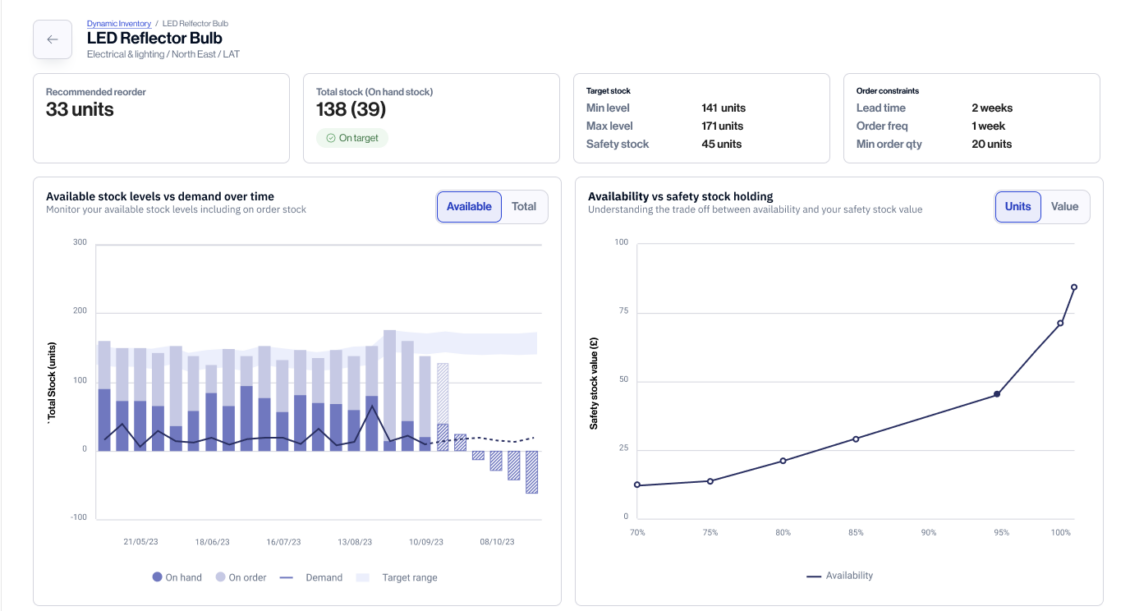Open the Dynamic Inventory breadcrumb link
Image resolution: width=1130 pixels, height=611 pixels.
[117, 22]
